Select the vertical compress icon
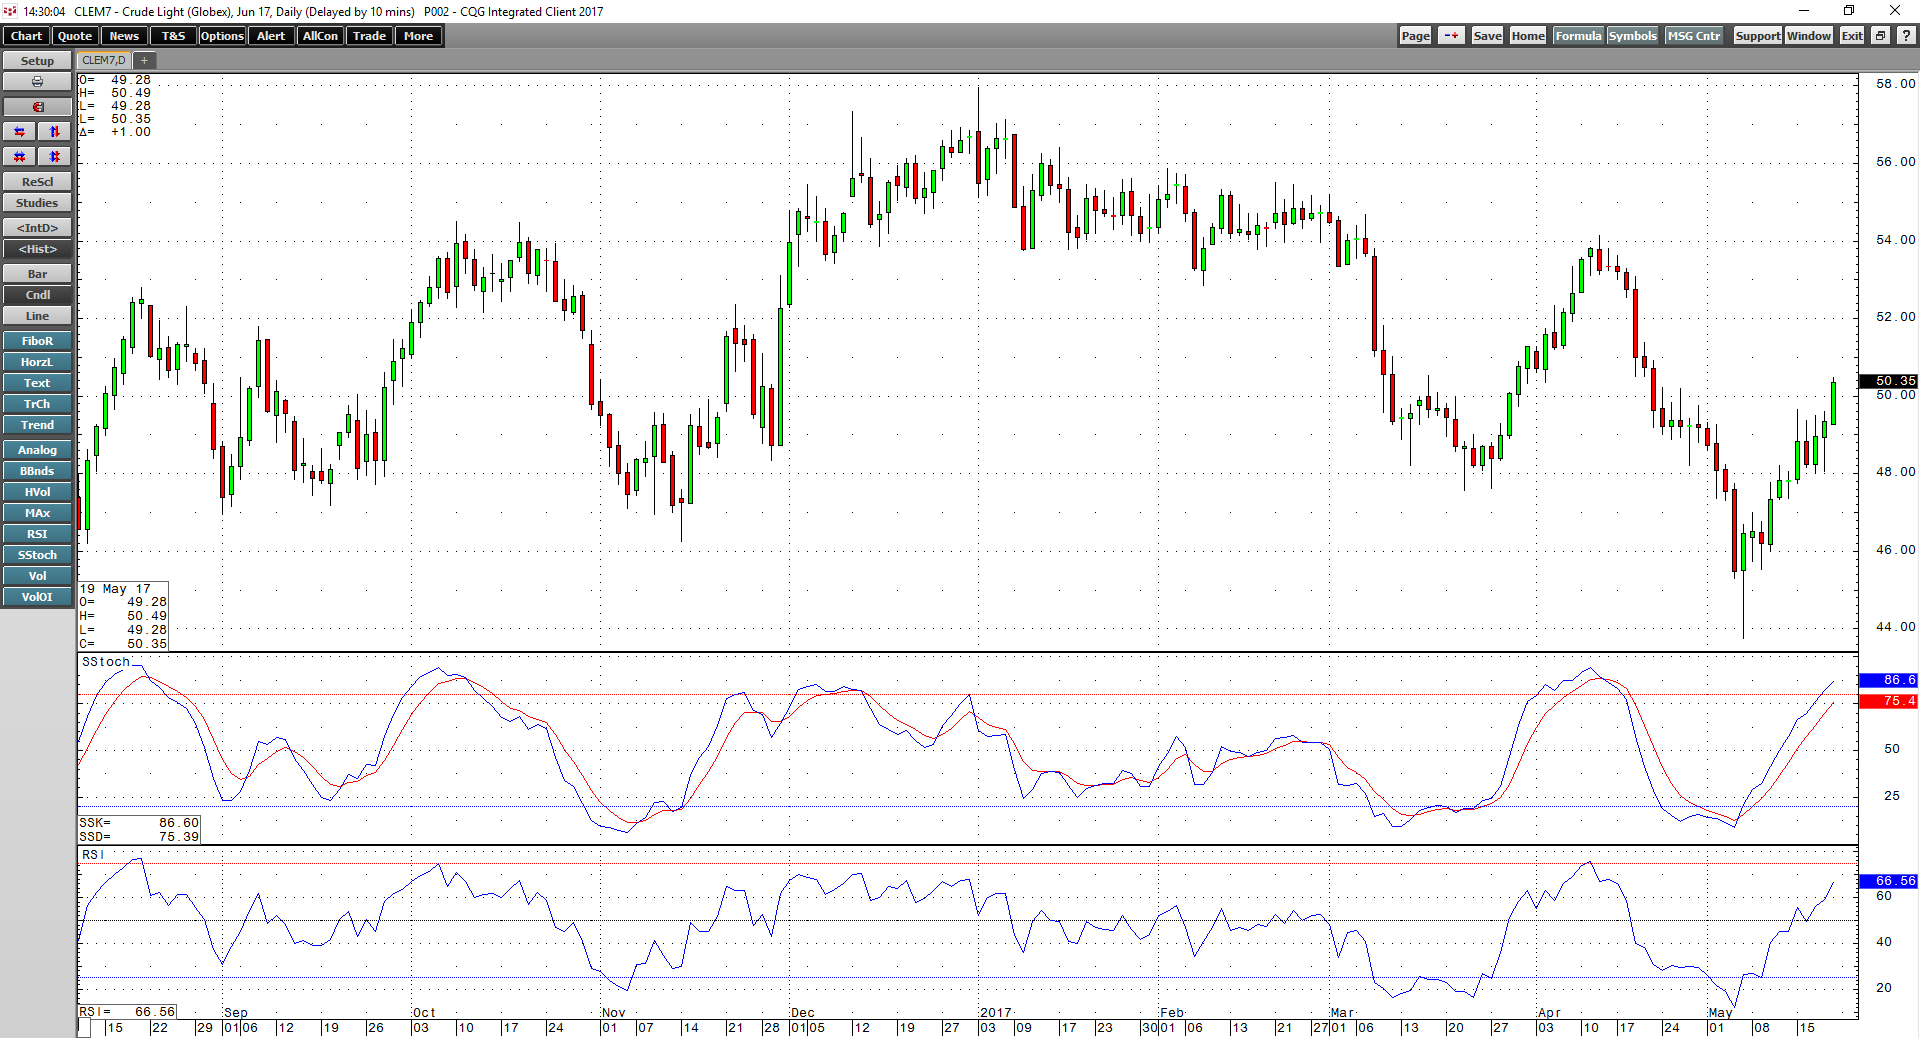This screenshot has width=1920, height=1038. [x=54, y=156]
